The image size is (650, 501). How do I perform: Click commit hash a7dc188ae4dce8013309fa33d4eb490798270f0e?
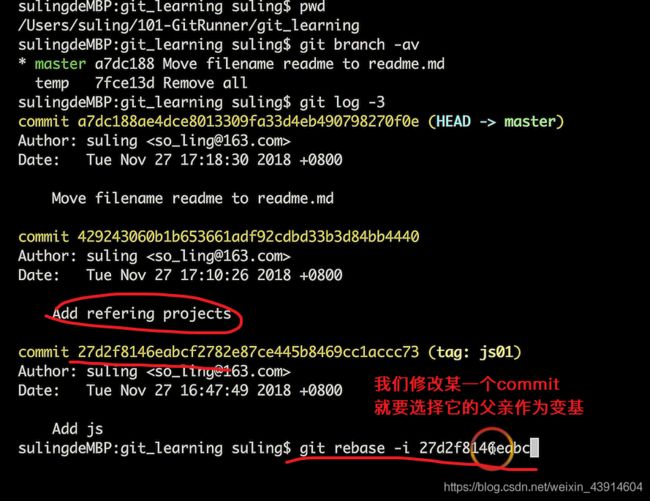[248, 121]
